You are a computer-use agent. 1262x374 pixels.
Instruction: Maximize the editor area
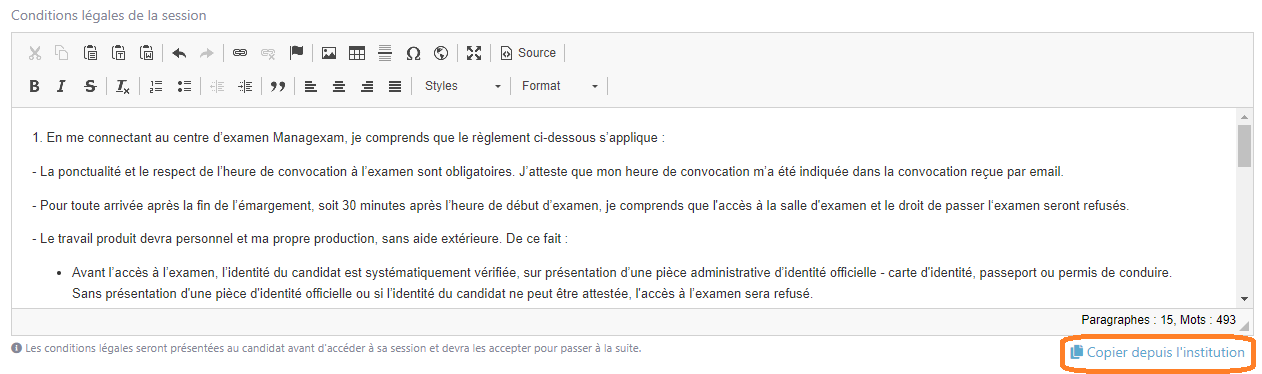pyautogui.click(x=474, y=53)
